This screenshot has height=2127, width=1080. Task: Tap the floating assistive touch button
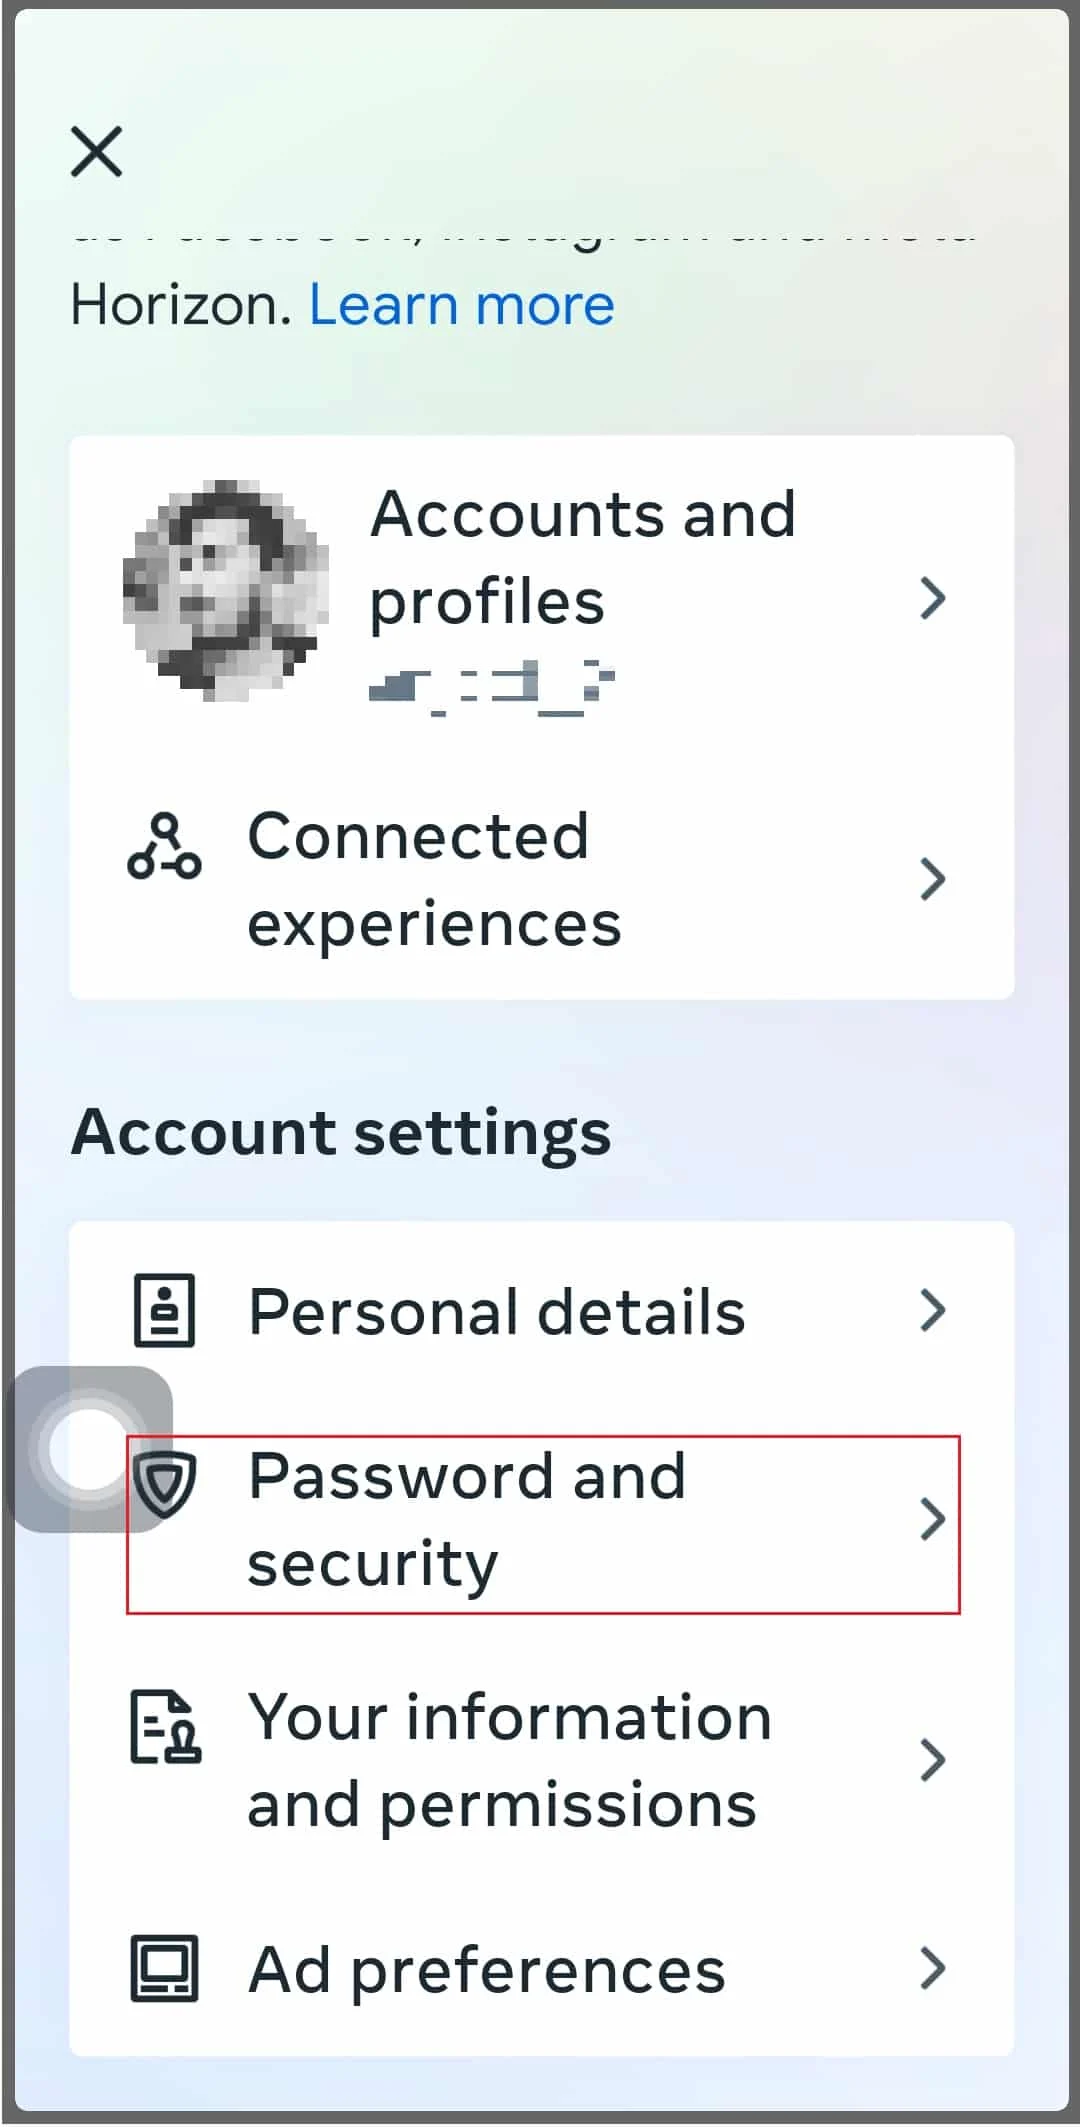[x=89, y=1449]
